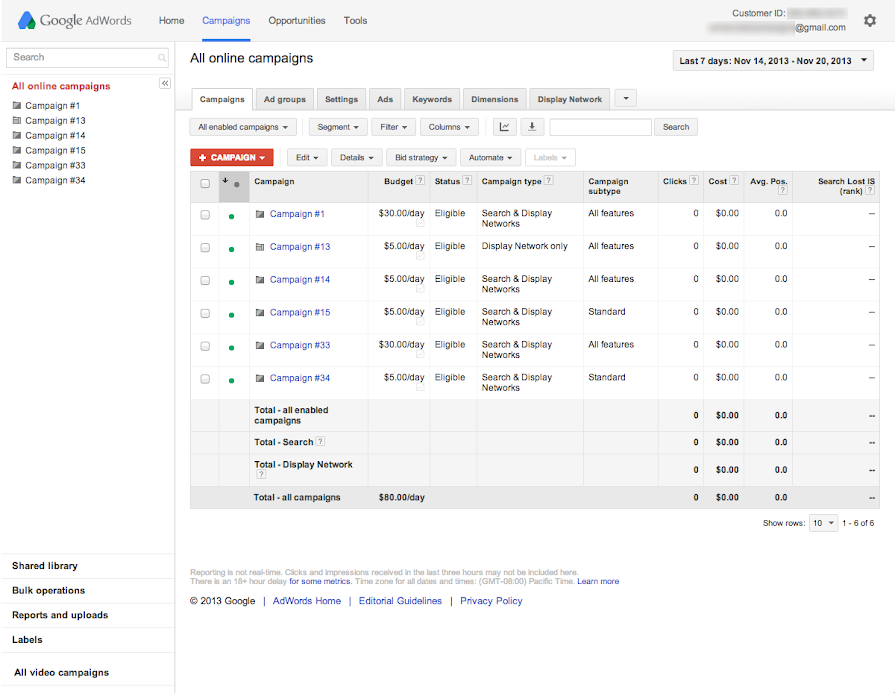The image size is (895, 693).
Task: Collapse the left sidebar panel
Action: pyautogui.click(x=165, y=84)
